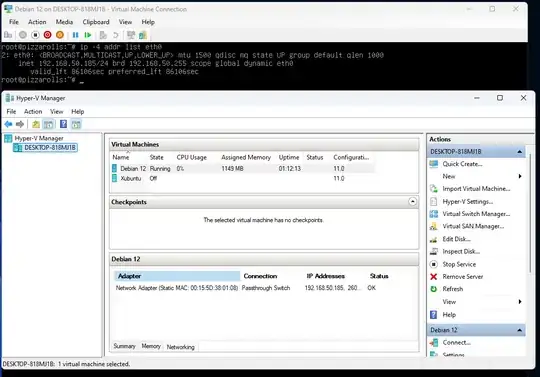540x377 pixels.
Task: Open the Action menu in Hyper-V Manager
Action: [x=33, y=112]
